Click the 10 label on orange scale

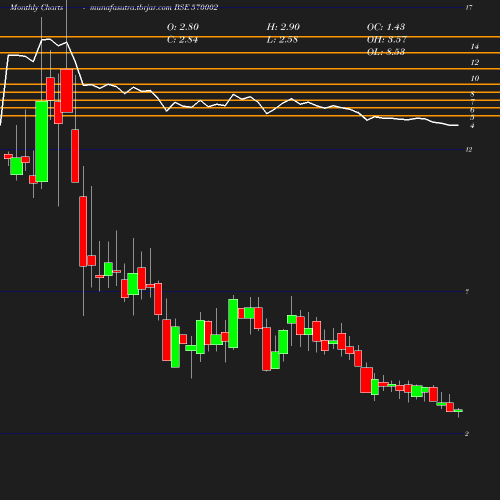(x=475, y=78)
